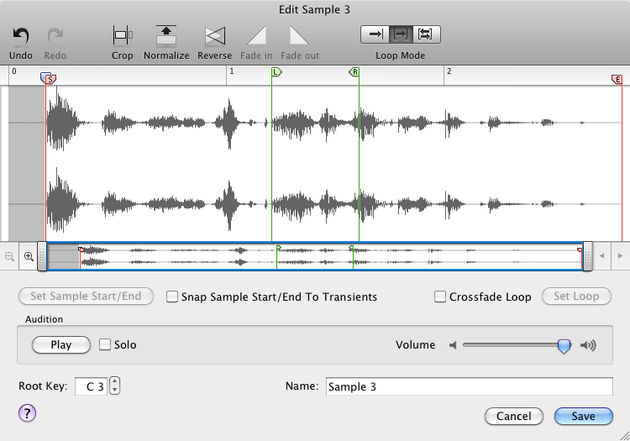Click ruler mark labeled 2

click(x=449, y=71)
